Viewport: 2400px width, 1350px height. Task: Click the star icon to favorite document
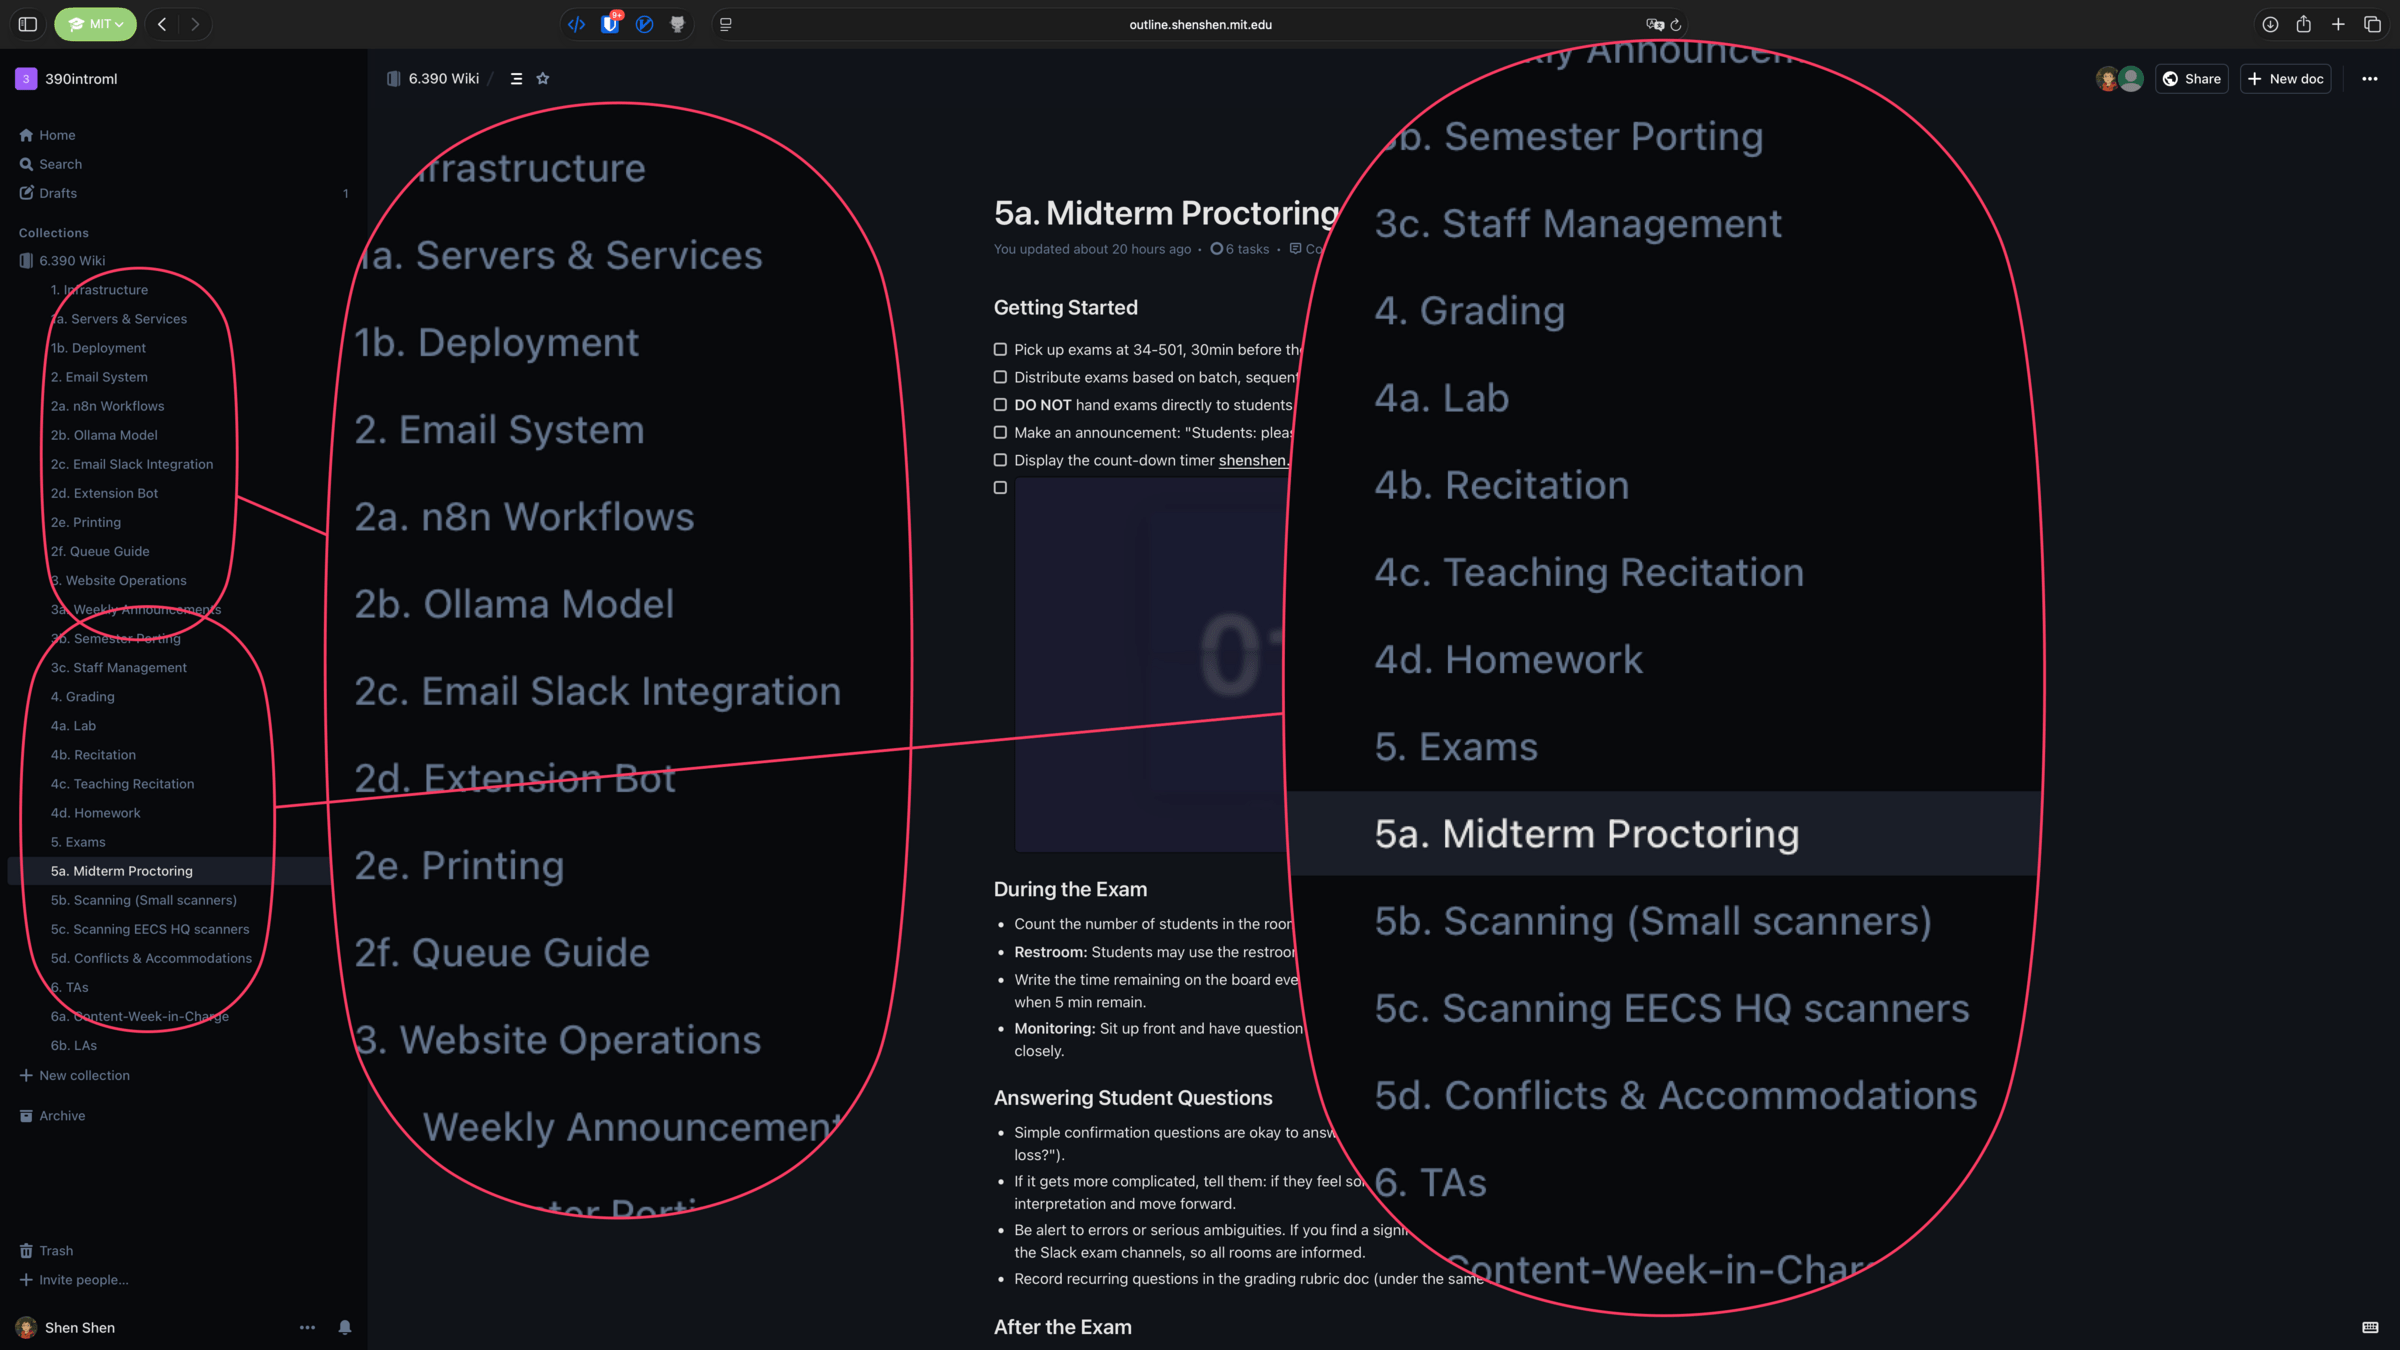tap(543, 79)
